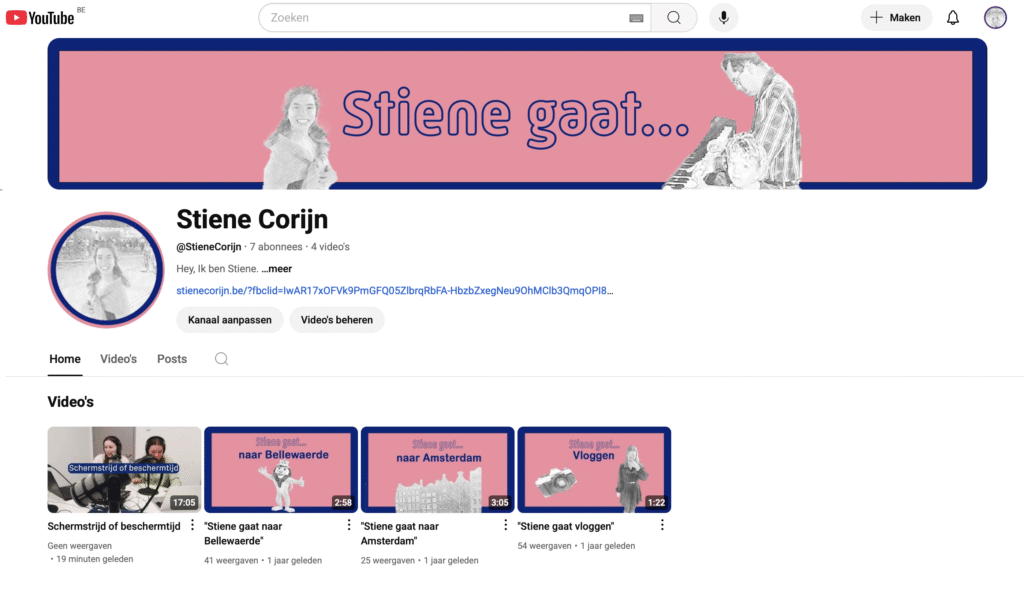Click the 19 minuten geleden text

(95, 559)
